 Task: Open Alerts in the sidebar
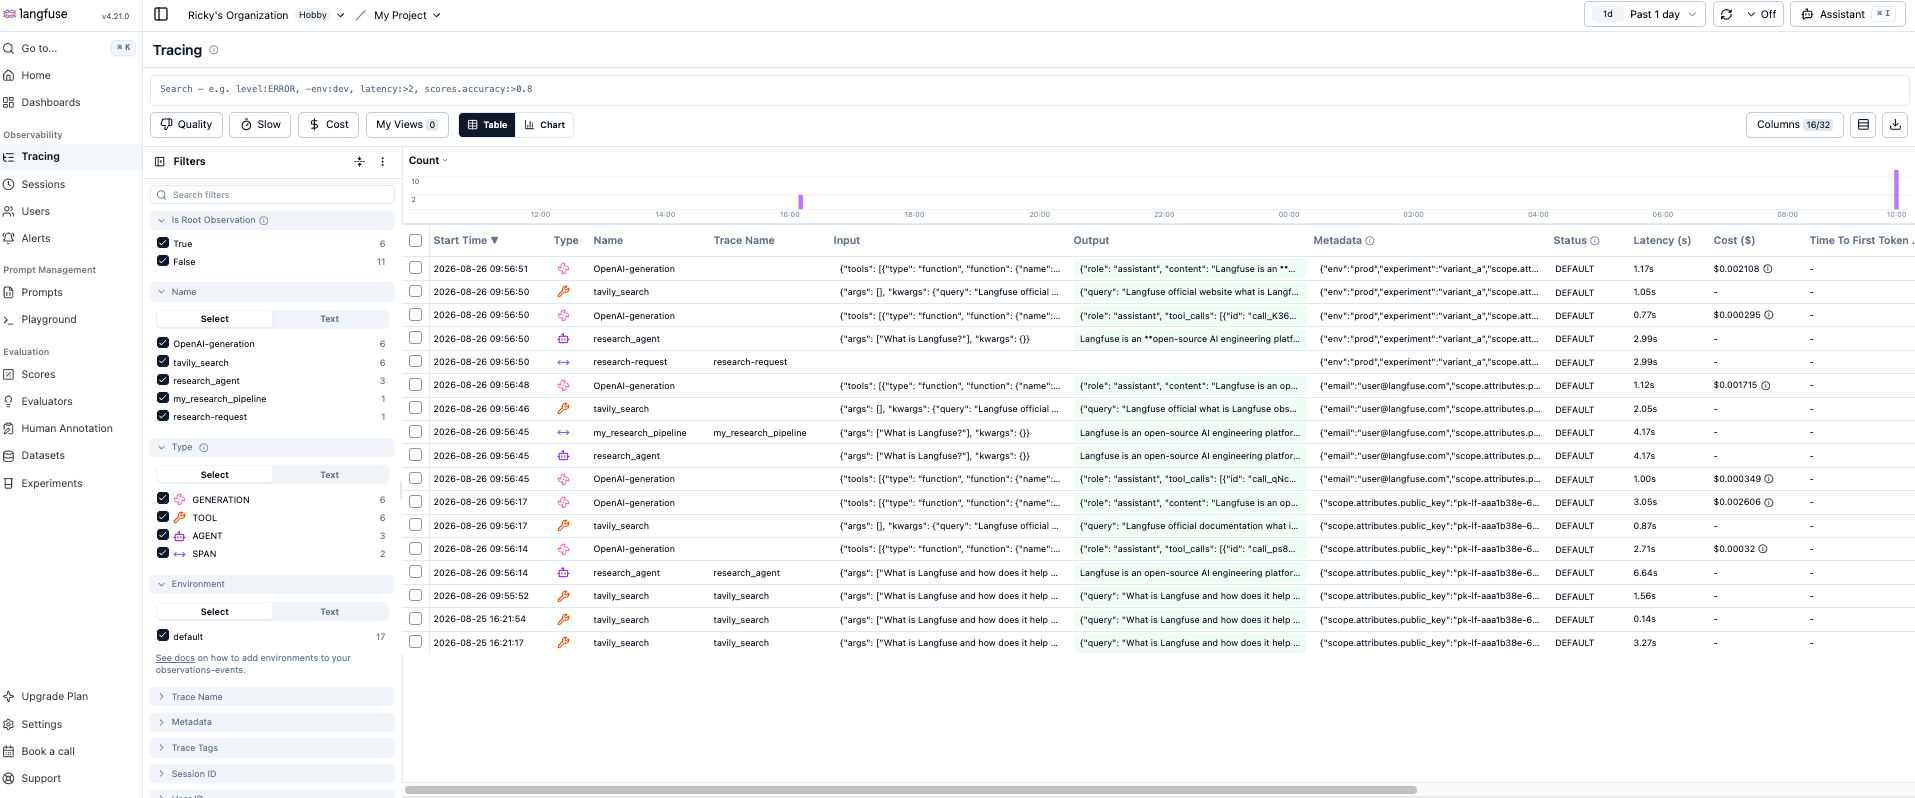tap(35, 238)
